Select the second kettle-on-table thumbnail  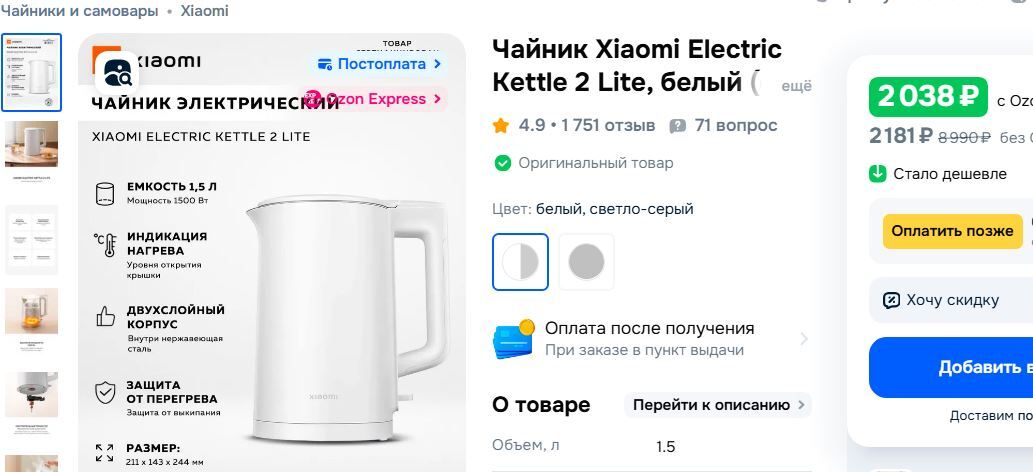point(32,148)
